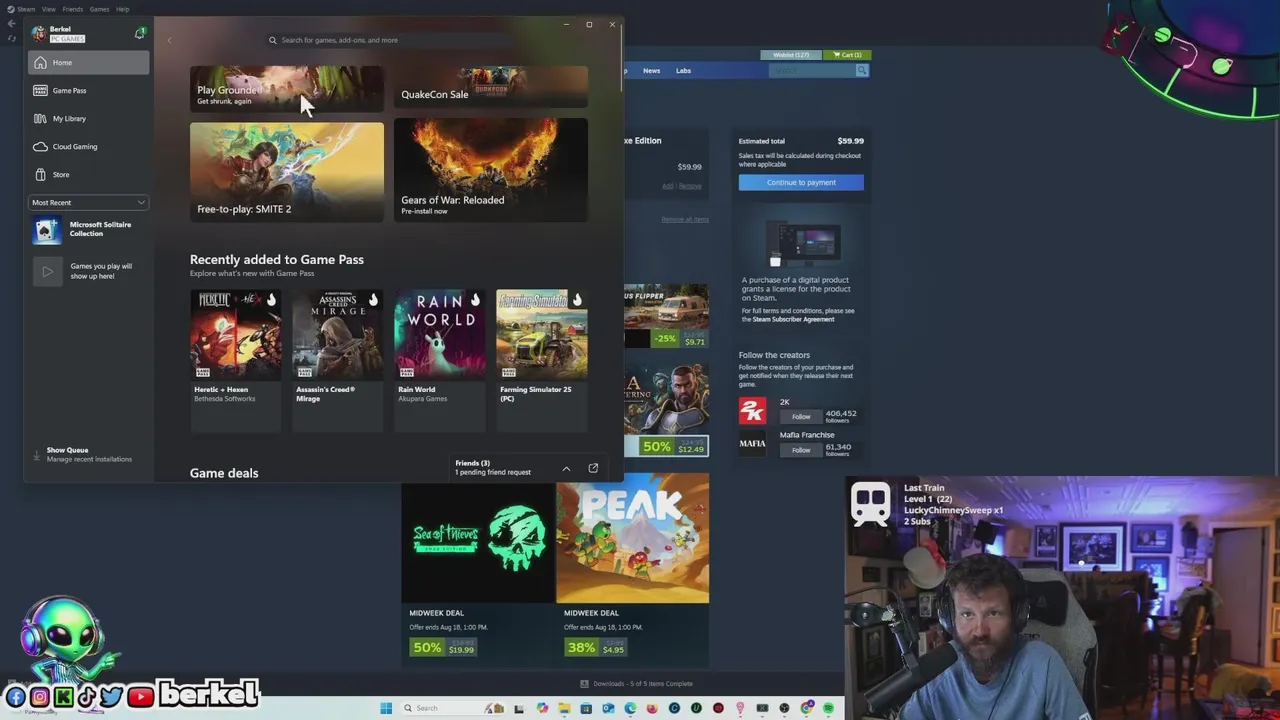Open Free-to-play SMITE 2 tile
Screen dimensions: 1280x720
click(x=286, y=170)
